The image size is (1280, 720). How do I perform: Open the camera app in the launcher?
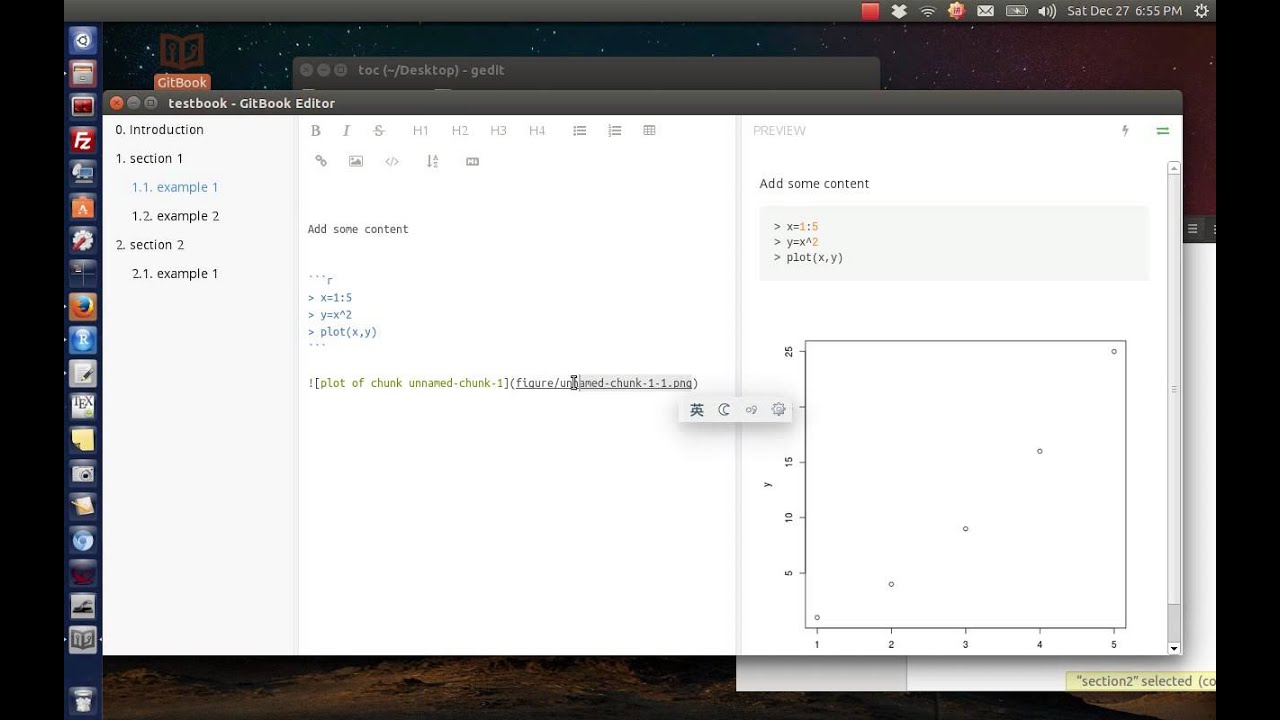click(83, 473)
